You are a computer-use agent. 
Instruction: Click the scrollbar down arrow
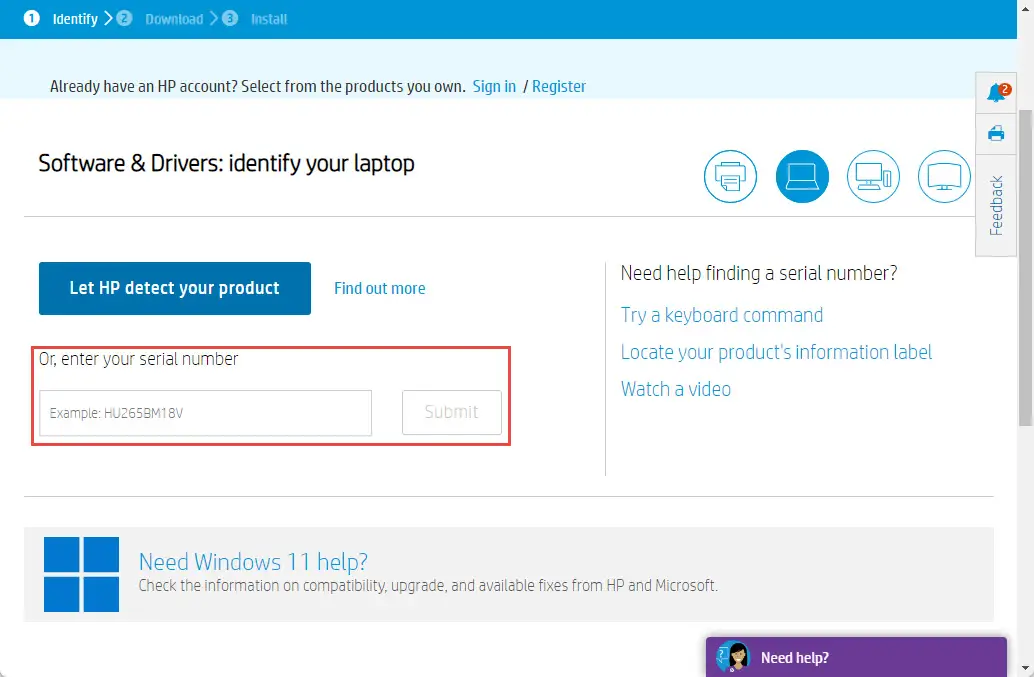click(1025, 668)
